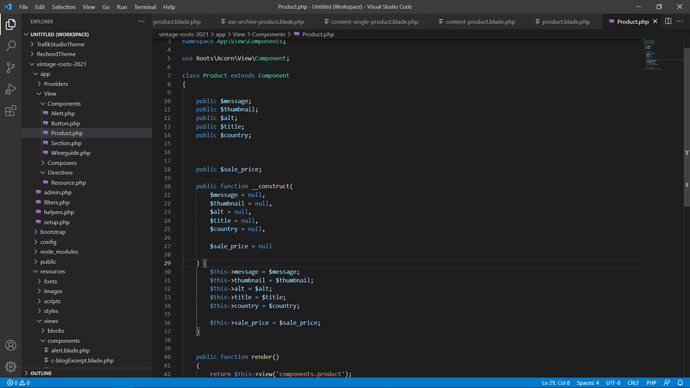Open the editor more actions ellipsis
The height and width of the screenshot is (388, 690).
(680, 21)
